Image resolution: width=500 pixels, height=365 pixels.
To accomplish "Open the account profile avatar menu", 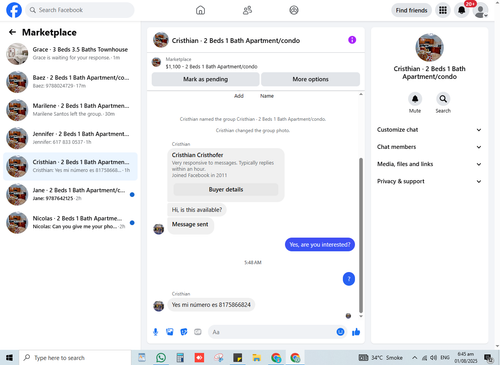I will tap(480, 10).
